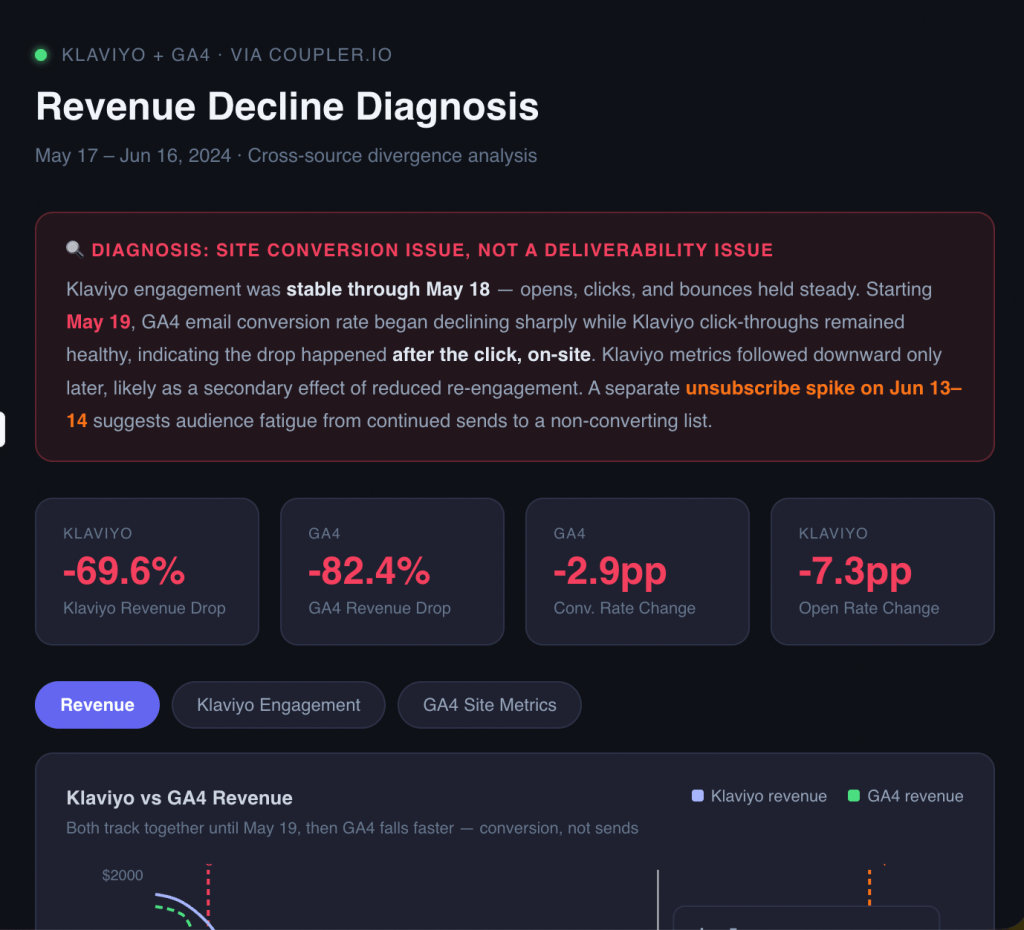Toggle the Klaviyo revenue legend swatch
Image resolution: width=1024 pixels, height=930 pixels.
click(697, 795)
